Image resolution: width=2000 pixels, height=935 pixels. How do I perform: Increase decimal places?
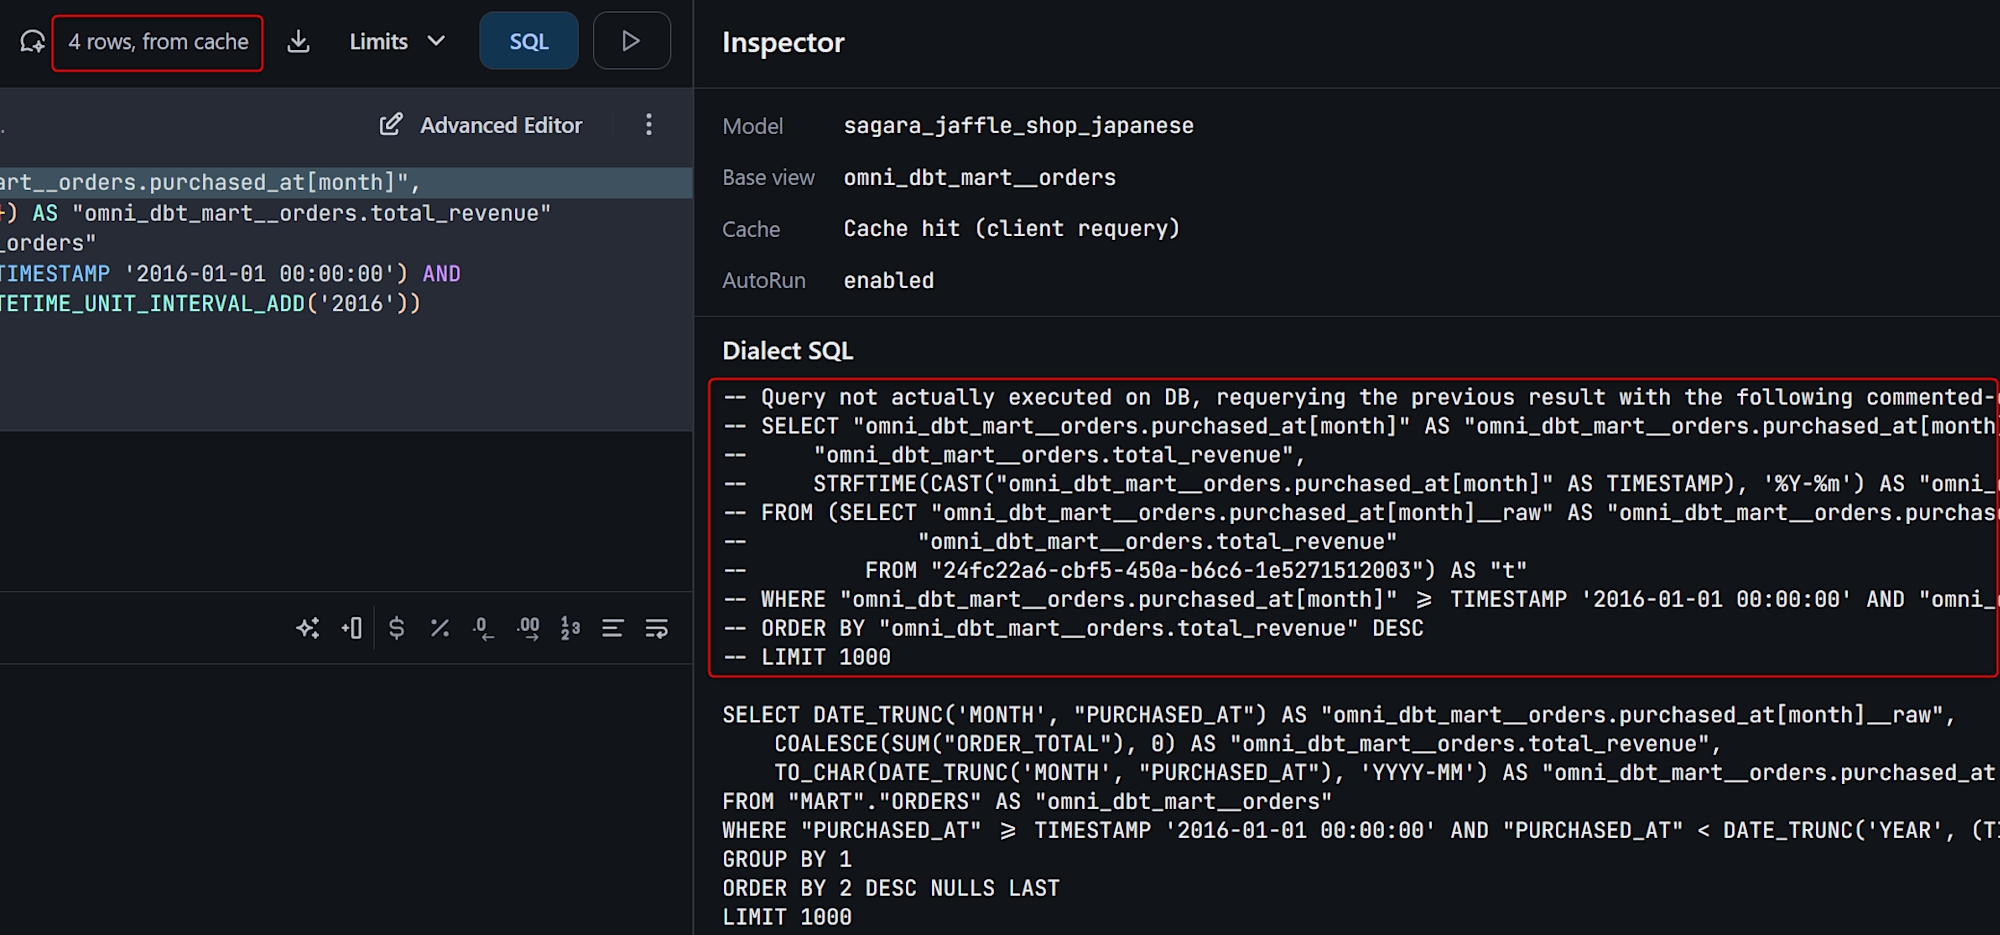coord(528,628)
